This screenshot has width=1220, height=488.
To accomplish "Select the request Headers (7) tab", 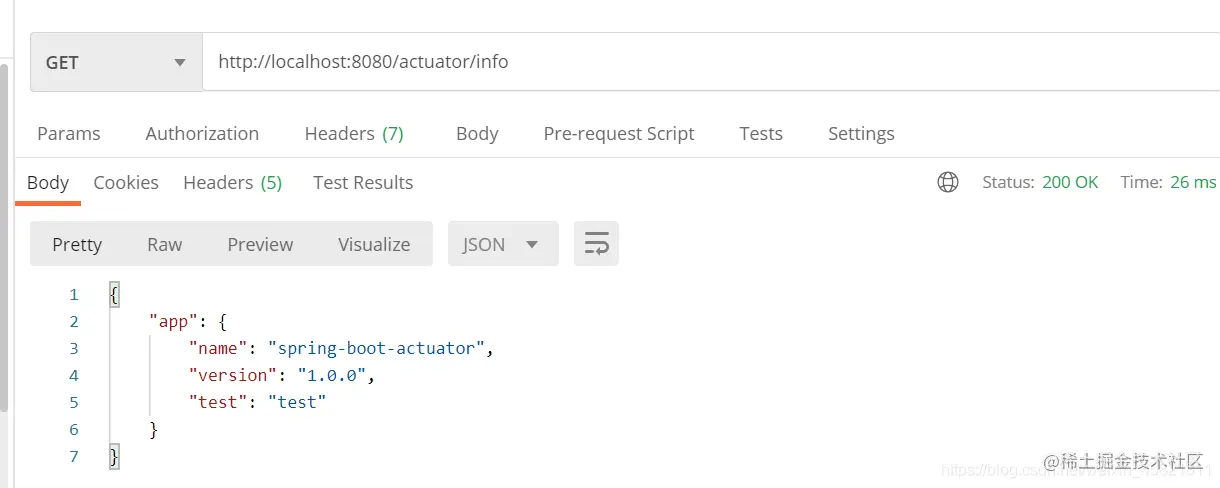I will [354, 133].
